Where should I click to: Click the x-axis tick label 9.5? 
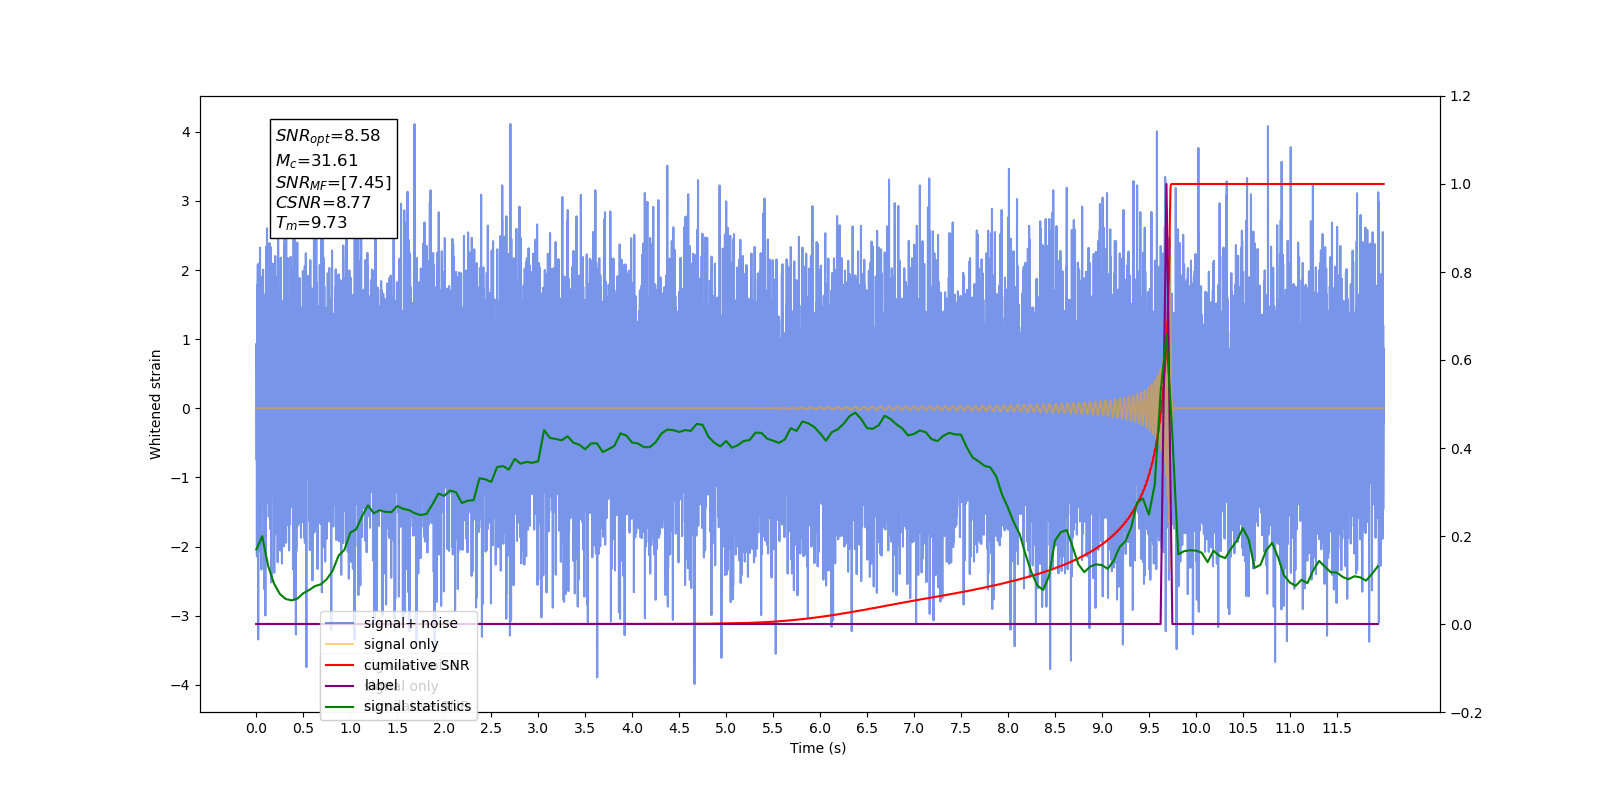point(1149,728)
